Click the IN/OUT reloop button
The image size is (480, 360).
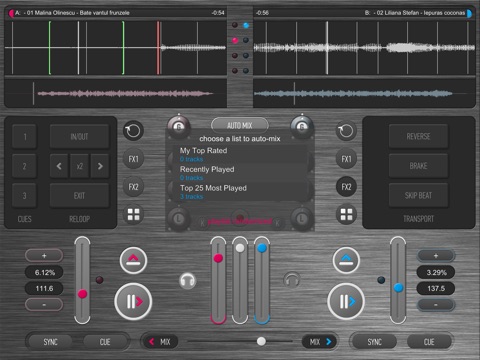click(79, 136)
